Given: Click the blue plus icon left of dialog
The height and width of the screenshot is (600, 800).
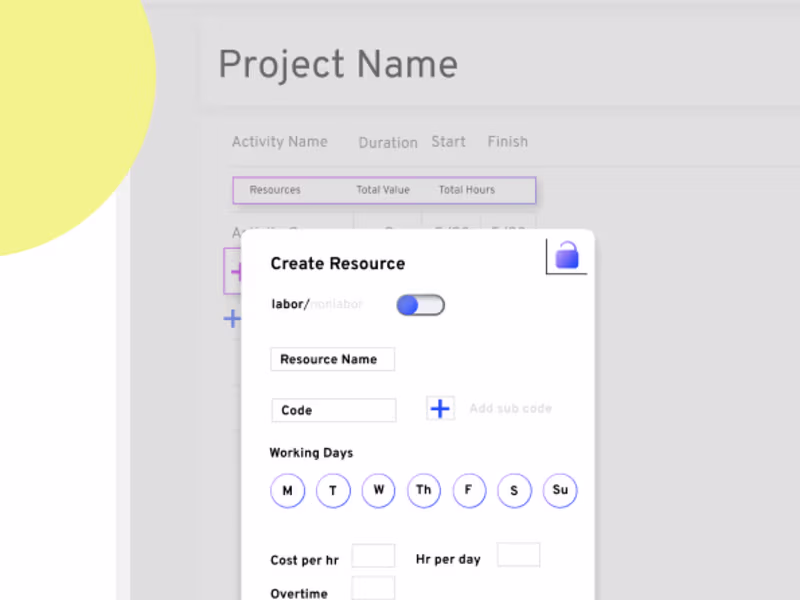Looking at the screenshot, I should pyautogui.click(x=232, y=318).
